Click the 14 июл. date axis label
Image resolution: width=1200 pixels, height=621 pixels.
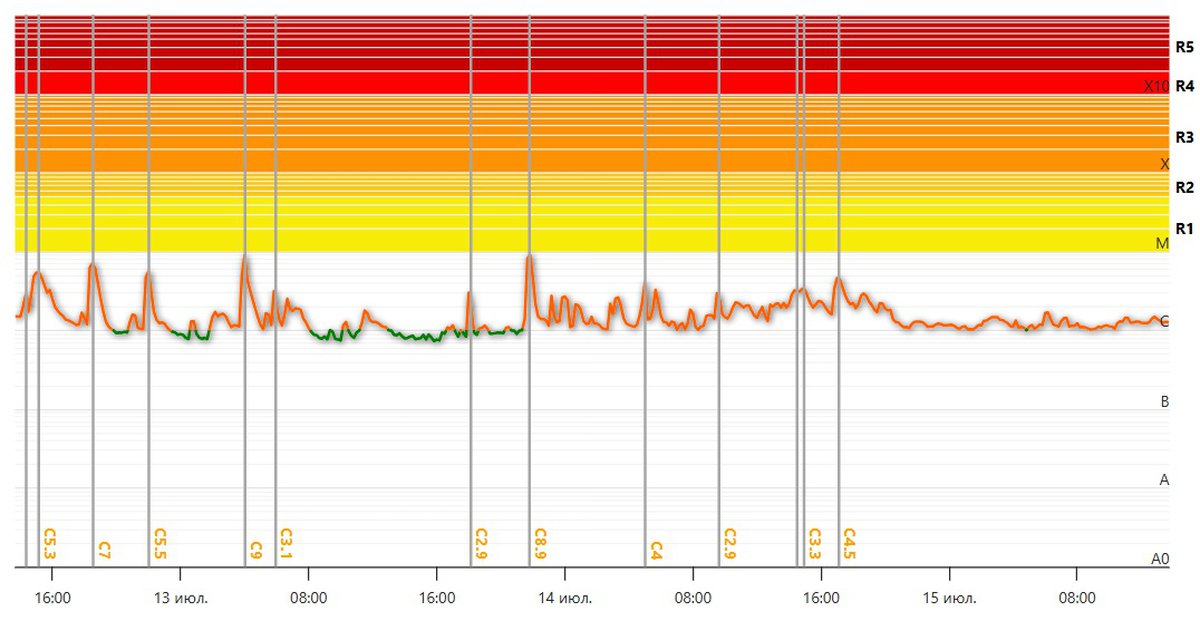(x=565, y=599)
